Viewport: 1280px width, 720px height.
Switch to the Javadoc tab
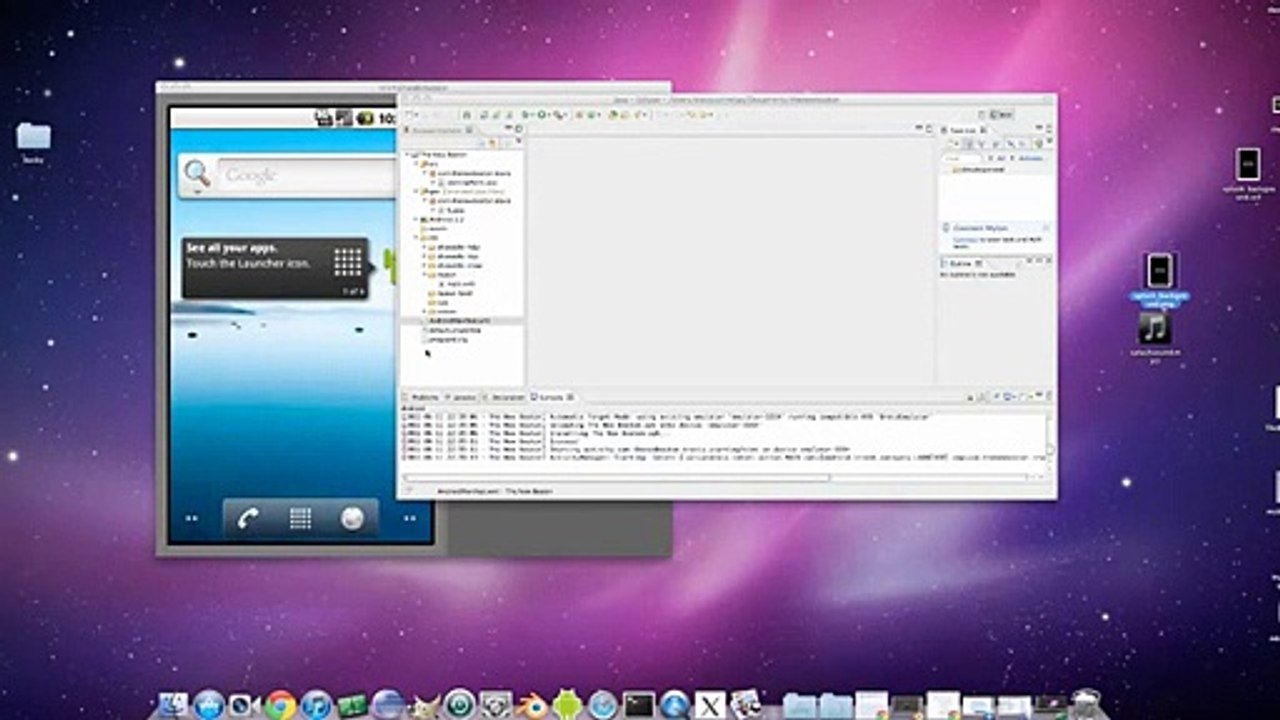(x=463, y=397)
